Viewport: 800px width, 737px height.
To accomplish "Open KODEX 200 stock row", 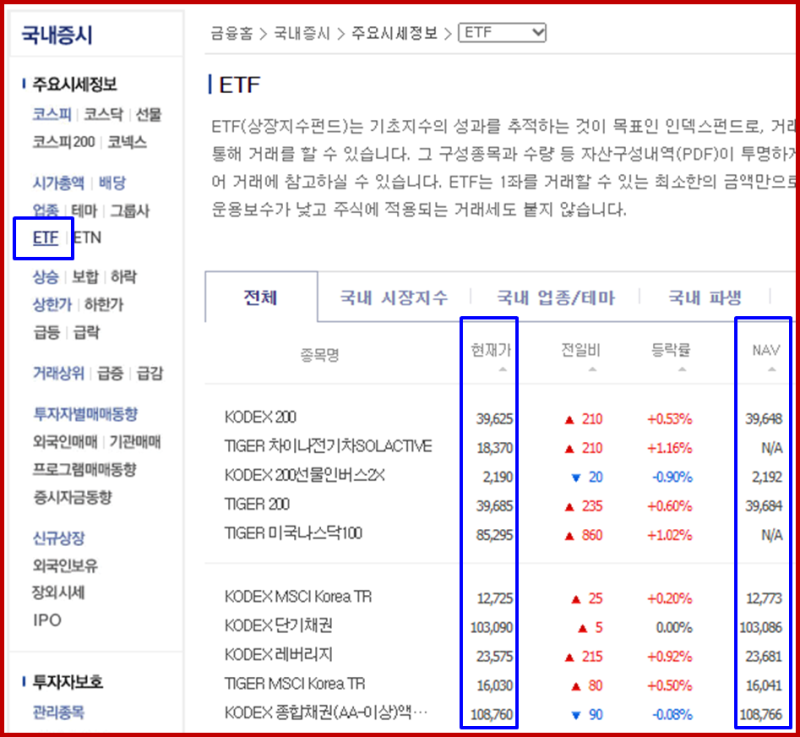I will [x=260, y=417].
